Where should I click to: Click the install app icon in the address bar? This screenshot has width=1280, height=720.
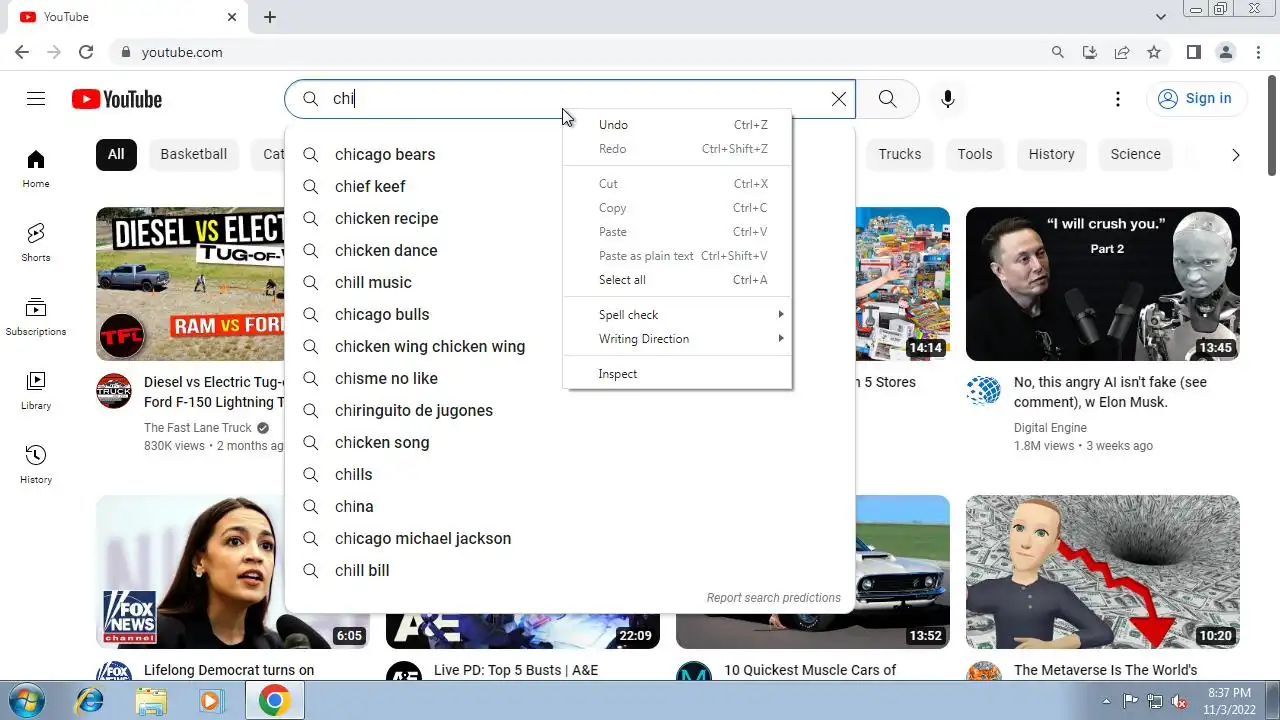[1090, 52]
